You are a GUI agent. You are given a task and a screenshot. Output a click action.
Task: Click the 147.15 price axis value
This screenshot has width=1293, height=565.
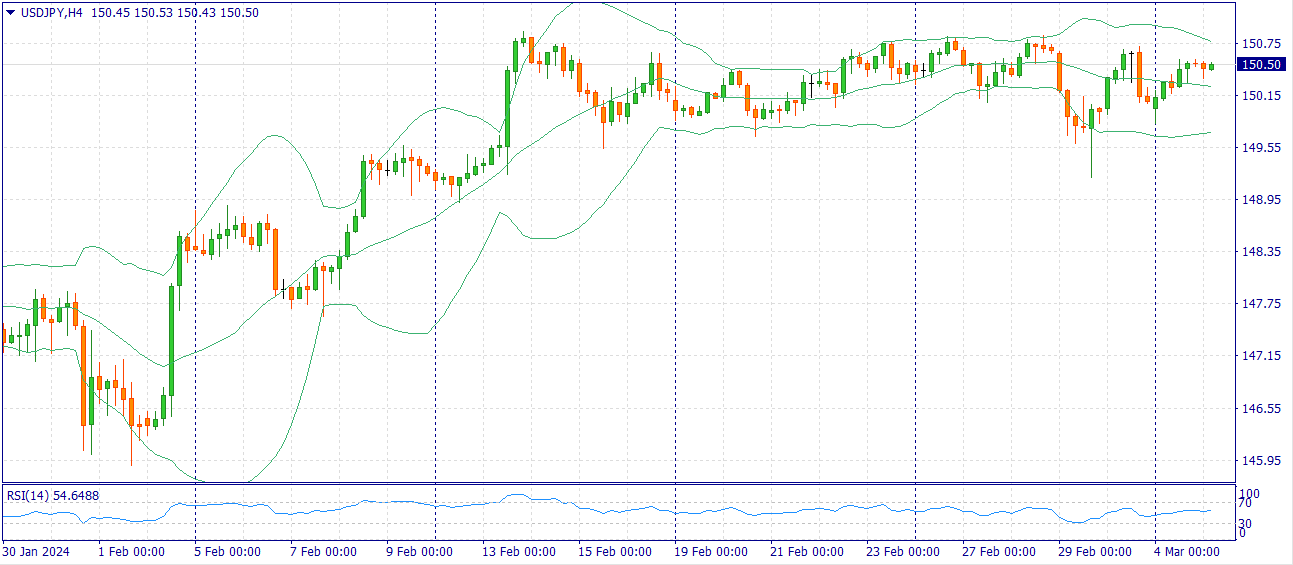point(1259,356)
